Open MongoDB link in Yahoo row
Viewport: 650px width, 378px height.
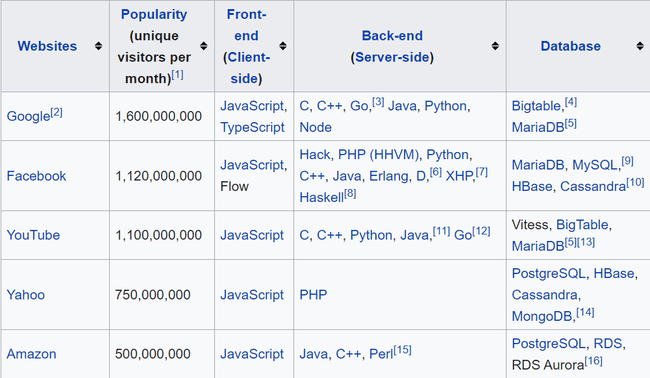[542, 316]
